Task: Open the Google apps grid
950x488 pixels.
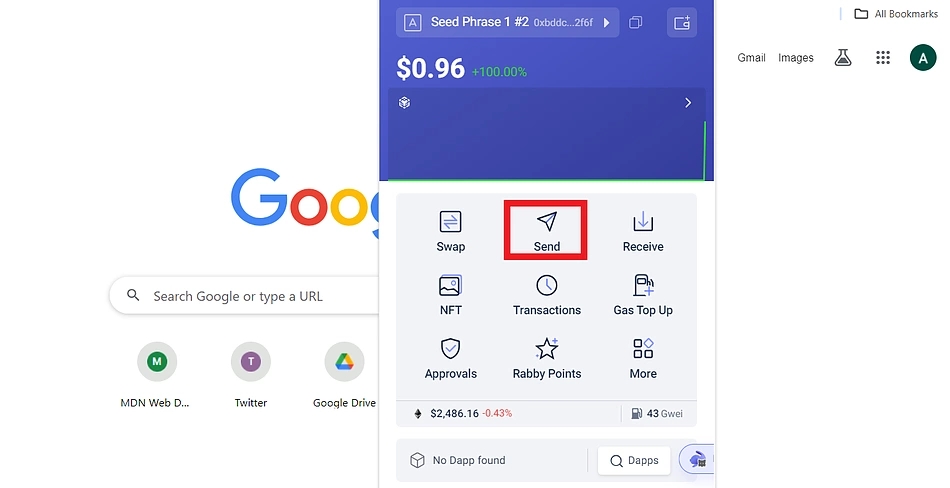Action: click(x=883, y=58)
